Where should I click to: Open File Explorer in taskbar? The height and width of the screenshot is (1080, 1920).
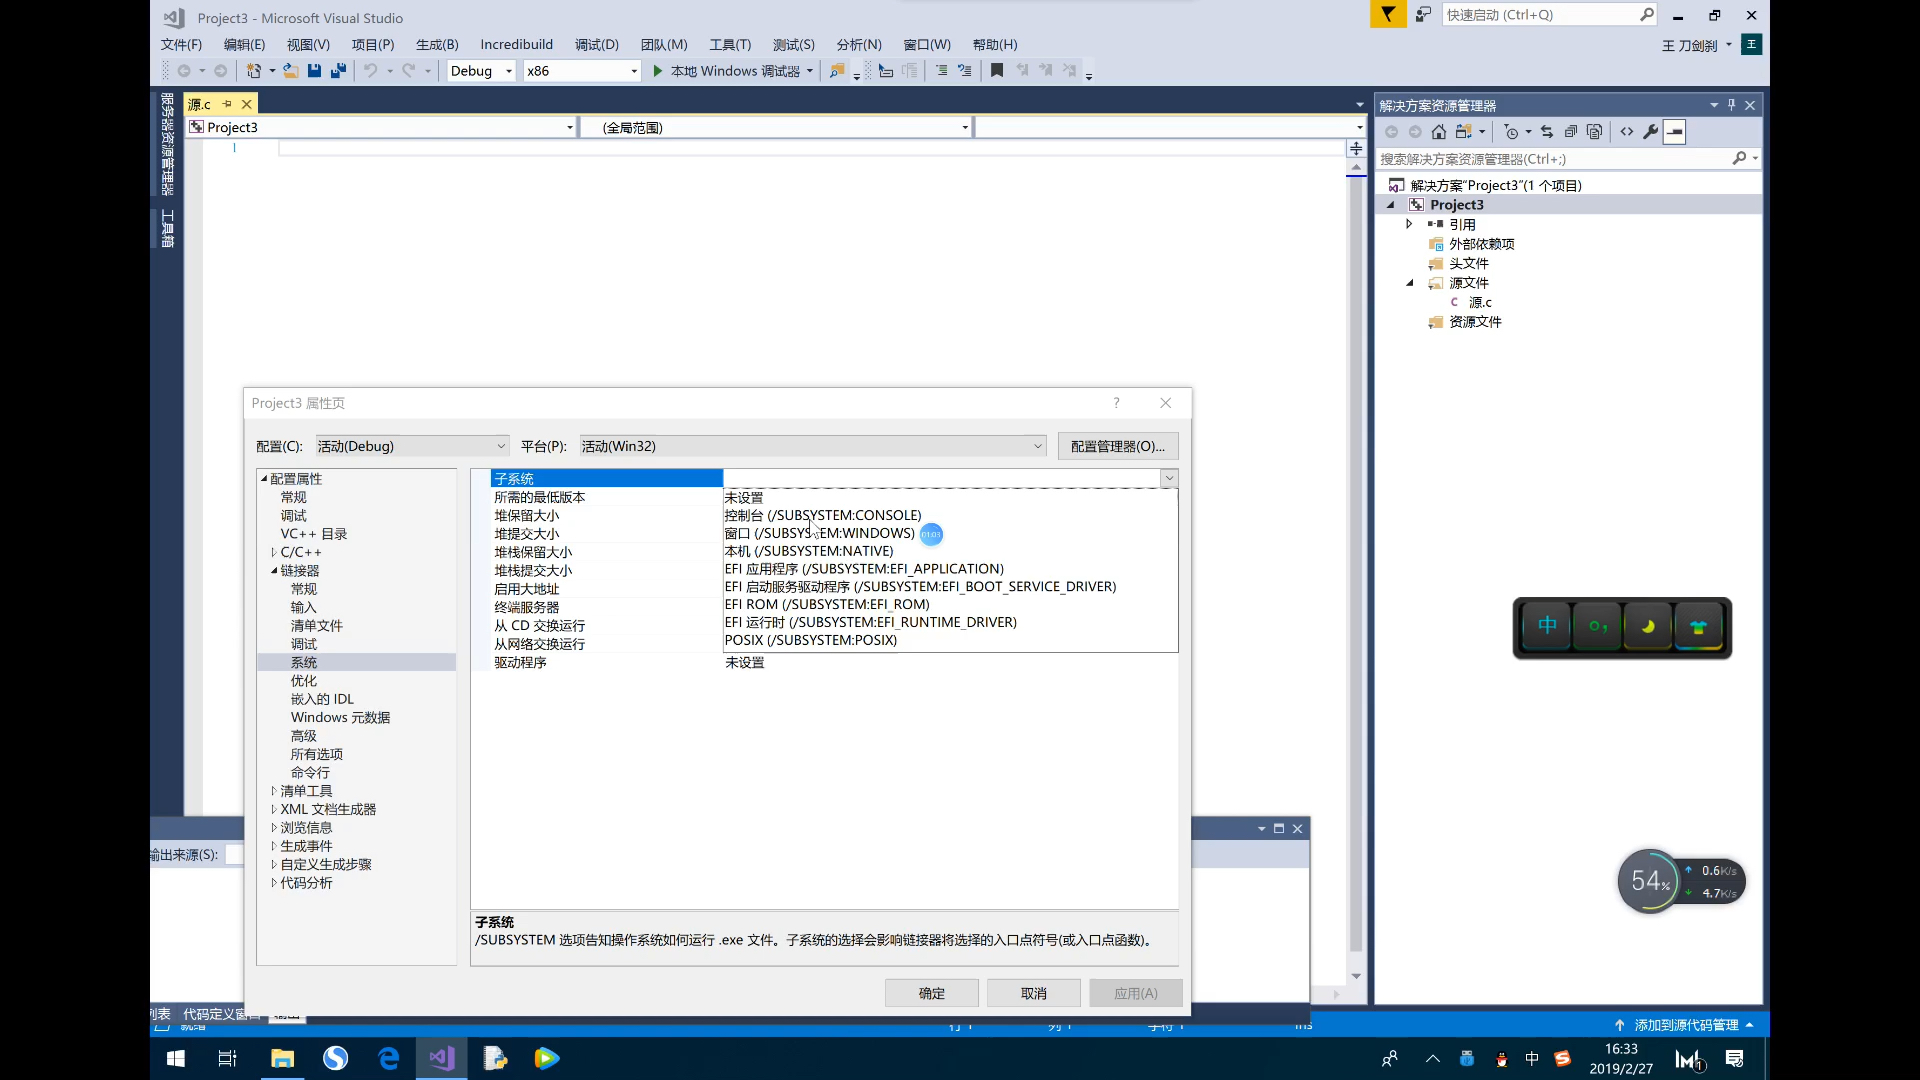click(x=283, y=1058)
